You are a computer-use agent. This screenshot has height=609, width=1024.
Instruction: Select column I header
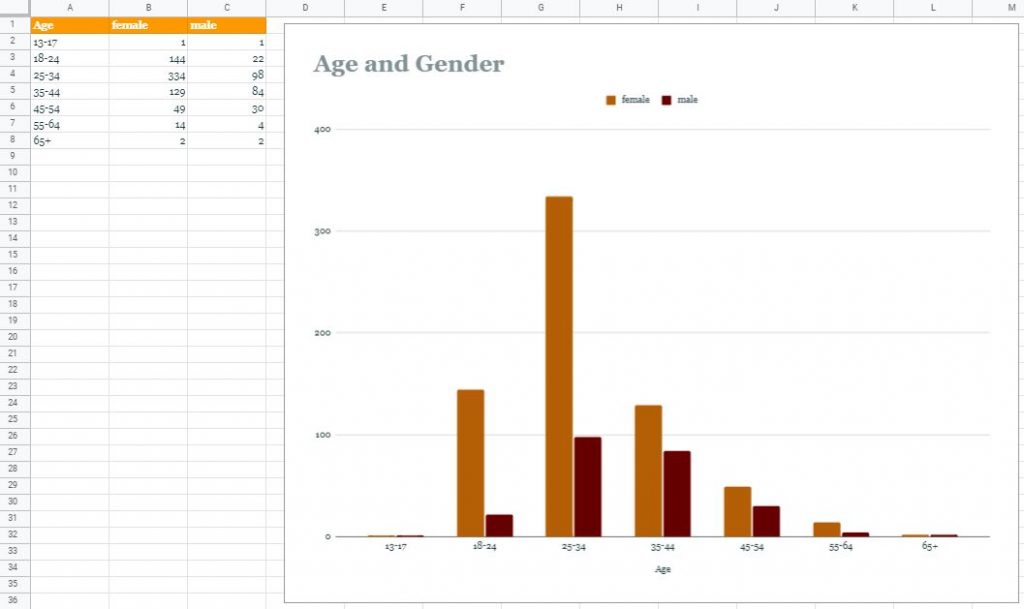(697, 8)
